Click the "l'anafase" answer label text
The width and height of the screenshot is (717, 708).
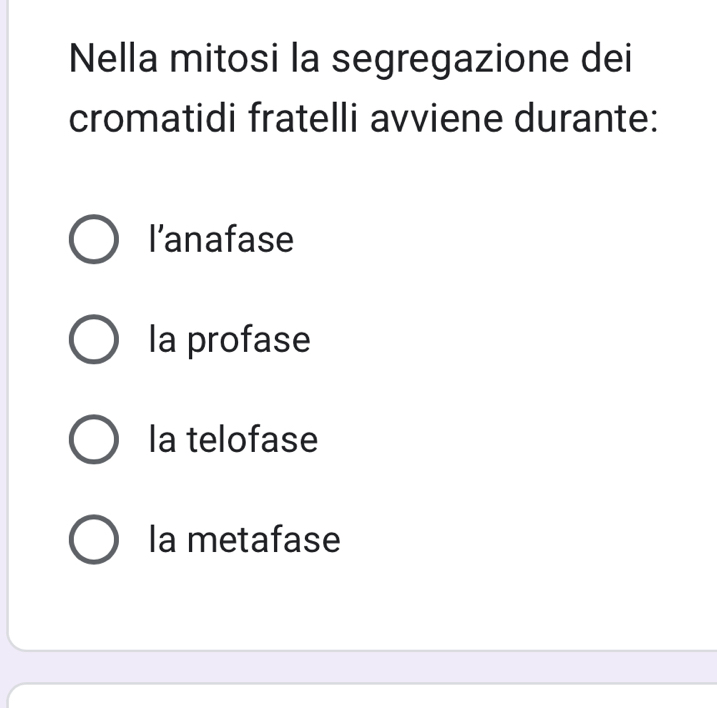coord(221,241)
